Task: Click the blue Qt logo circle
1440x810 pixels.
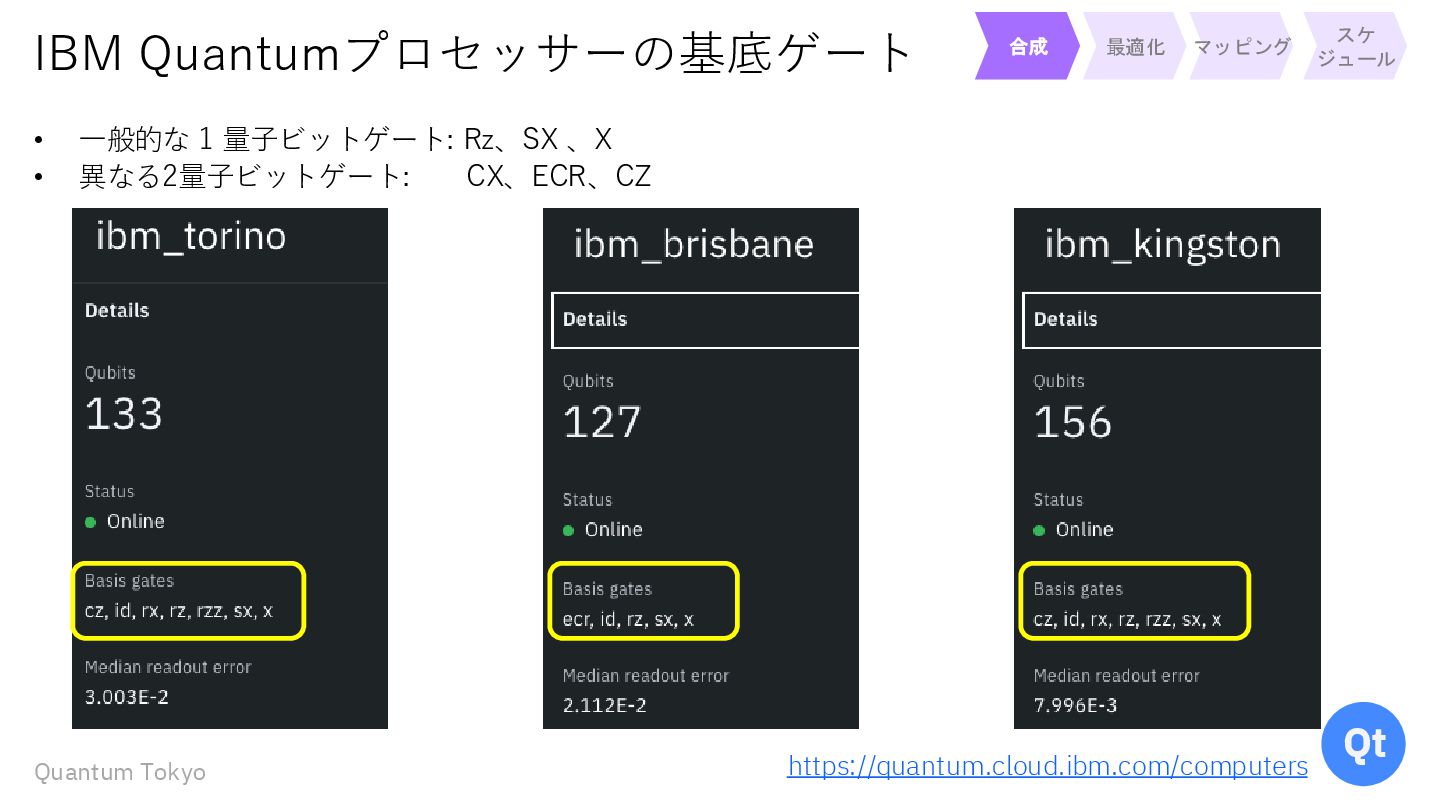Action: click(x=1363, y=744)
